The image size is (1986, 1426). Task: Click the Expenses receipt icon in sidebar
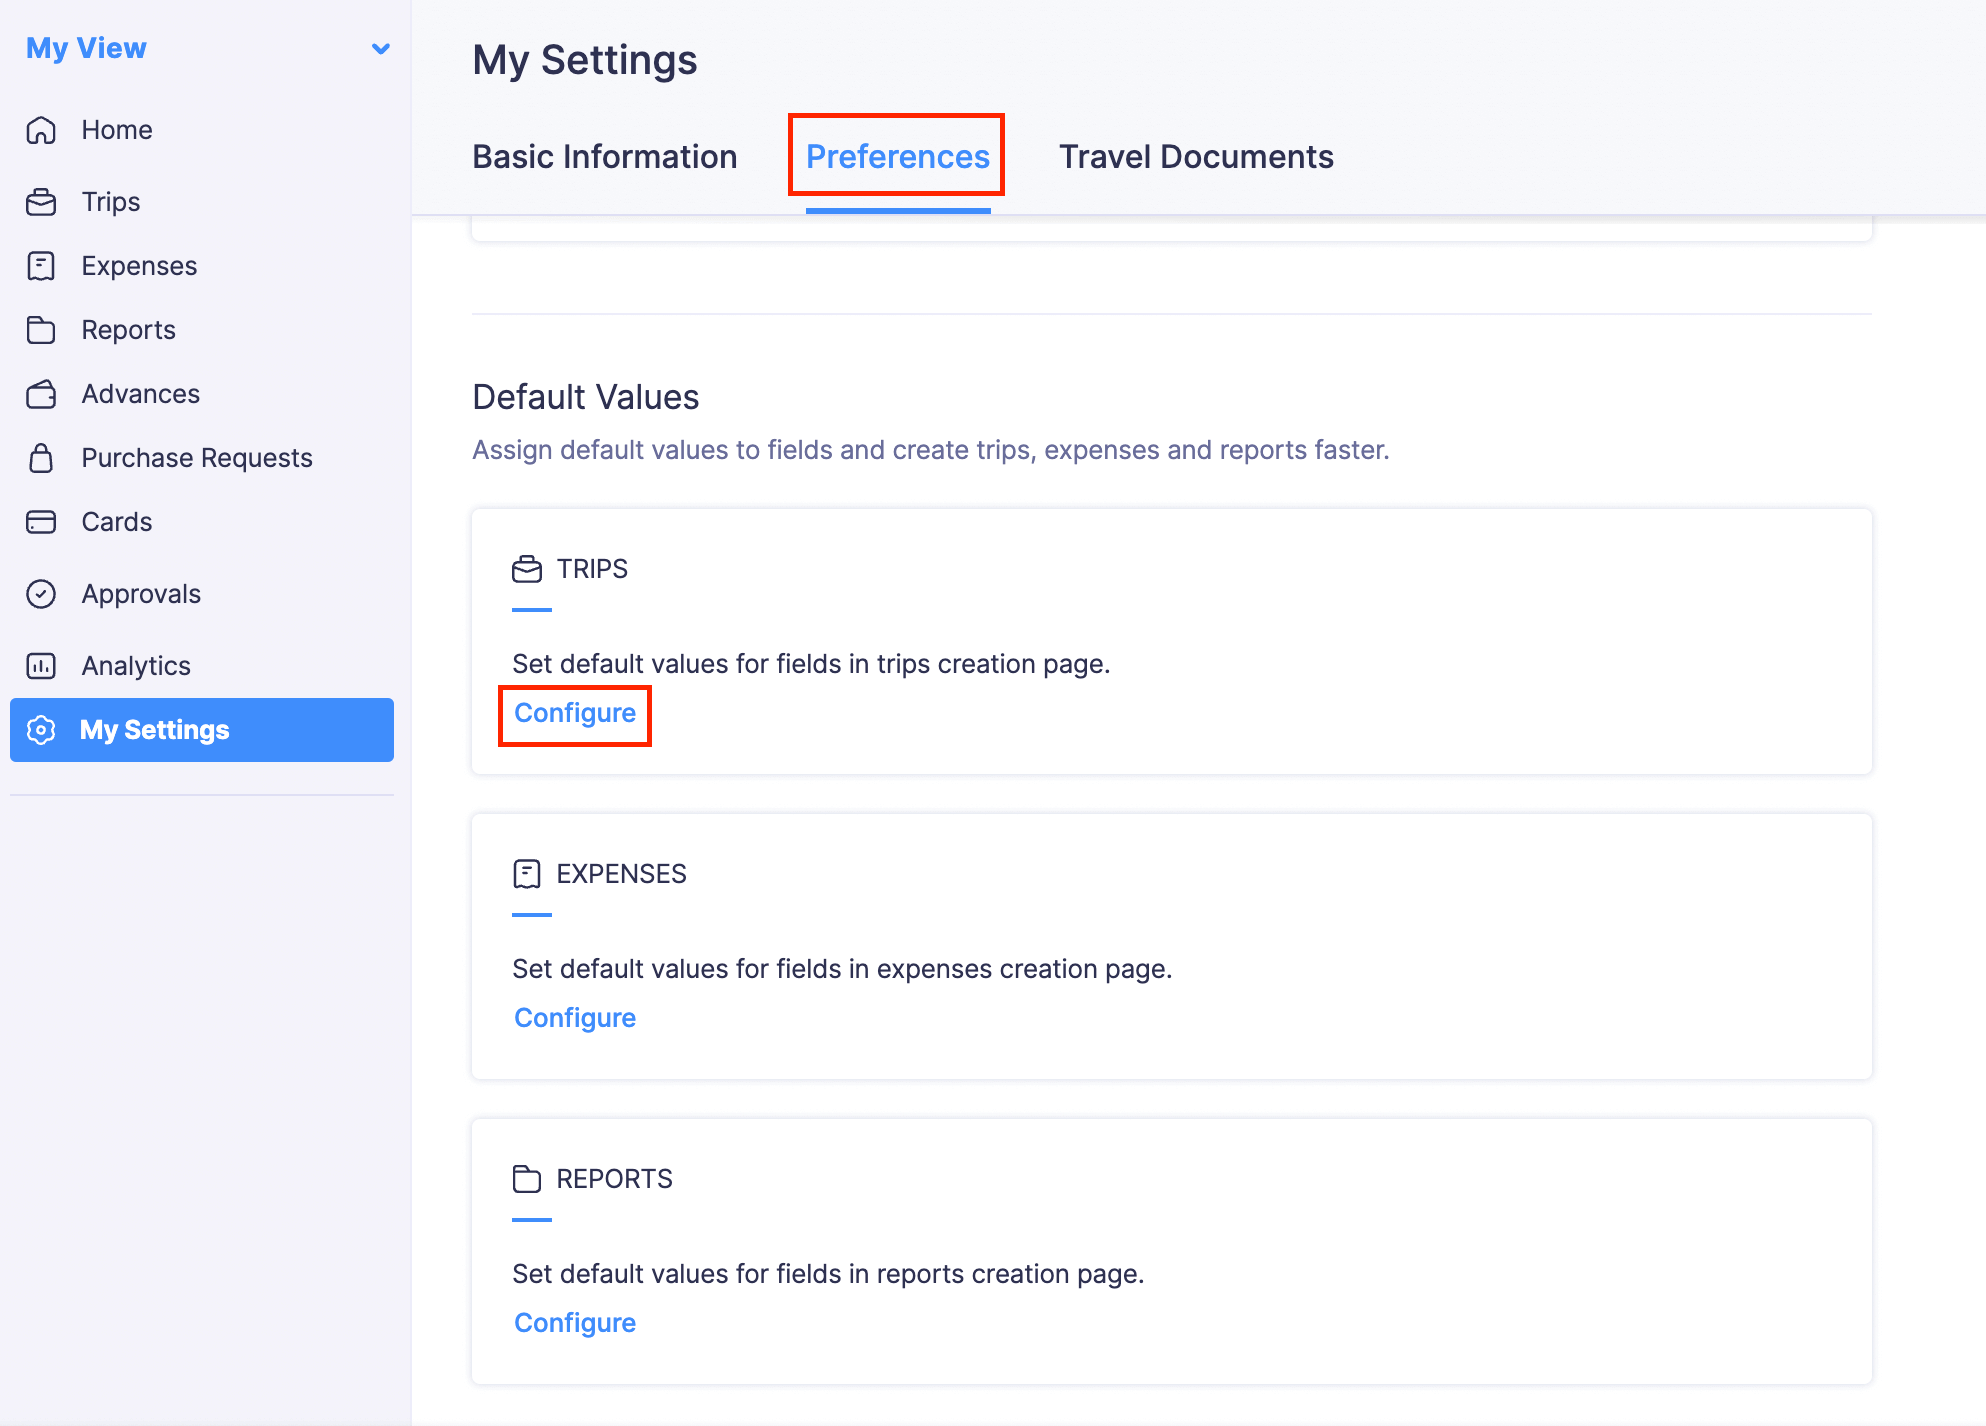[x=41, y=266]
